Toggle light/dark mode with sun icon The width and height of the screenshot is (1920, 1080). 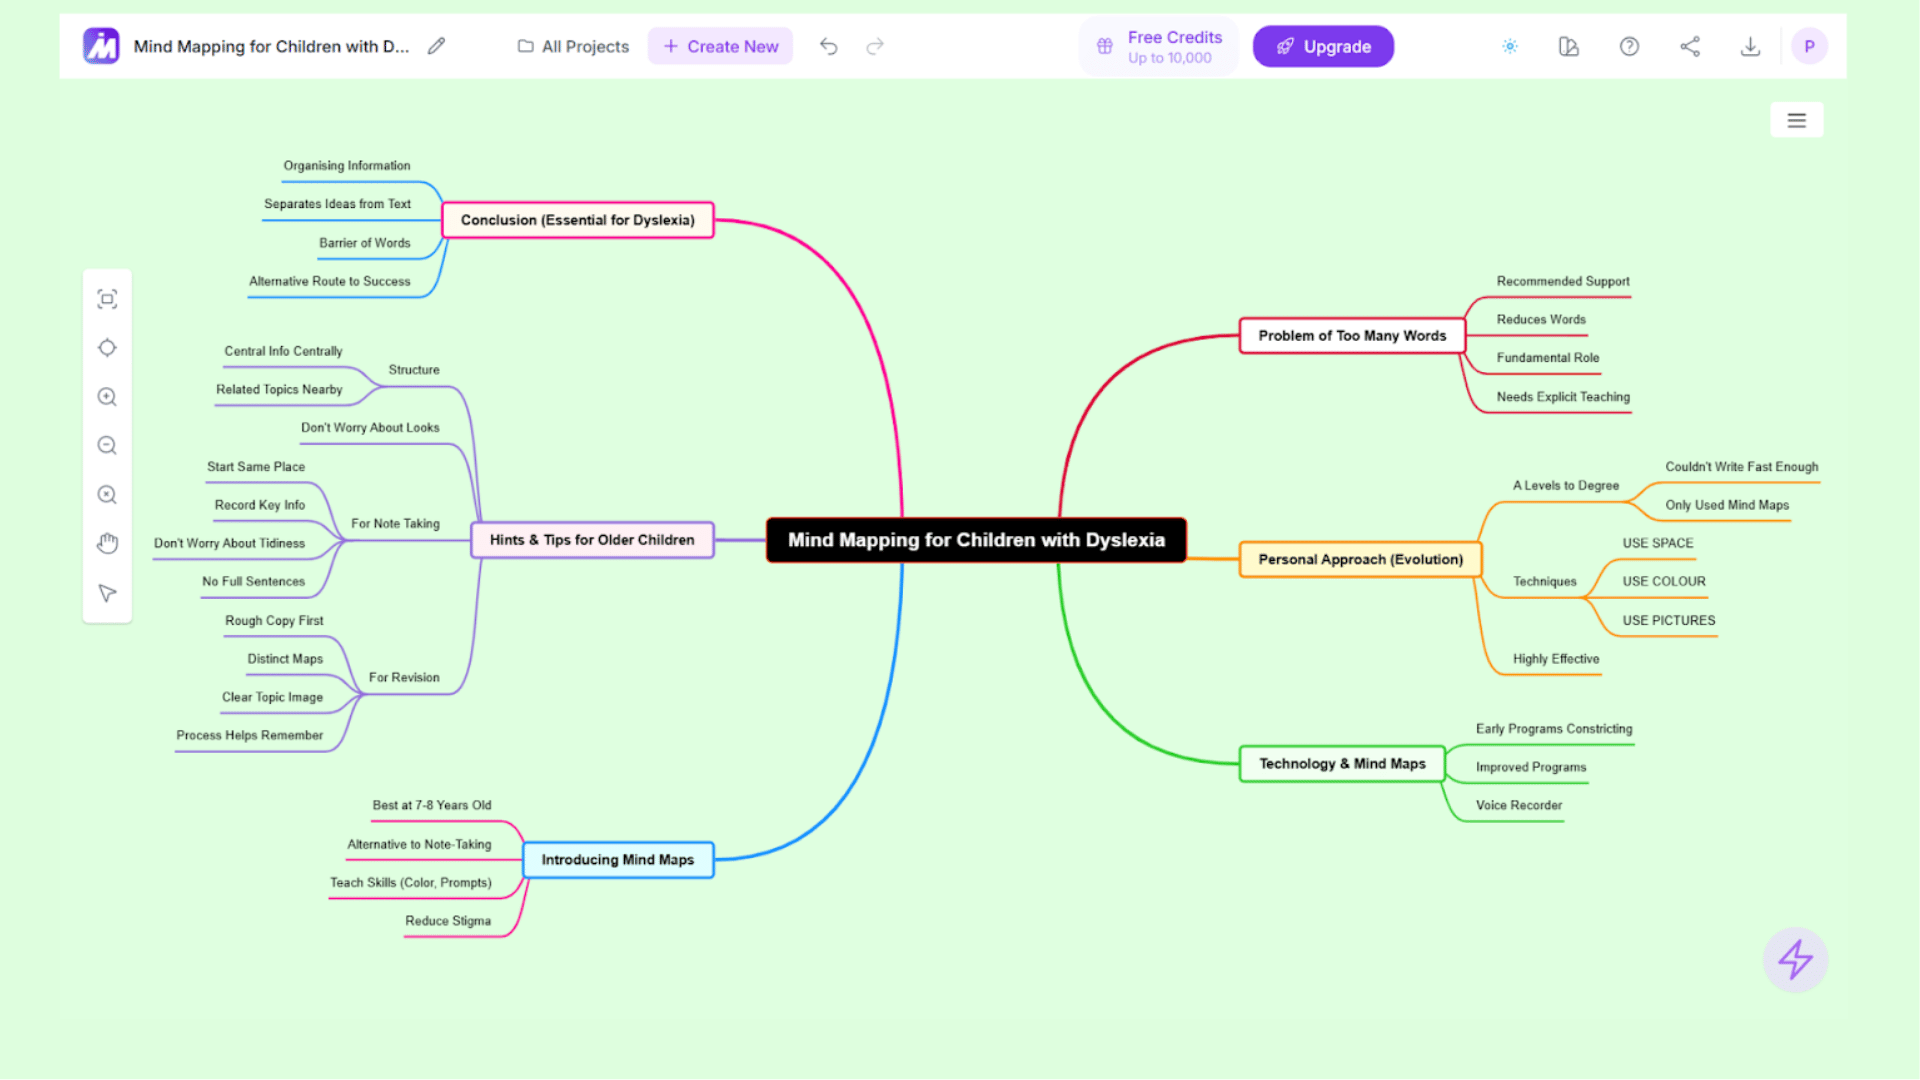pyautogui.click(x=1510, y=46)
